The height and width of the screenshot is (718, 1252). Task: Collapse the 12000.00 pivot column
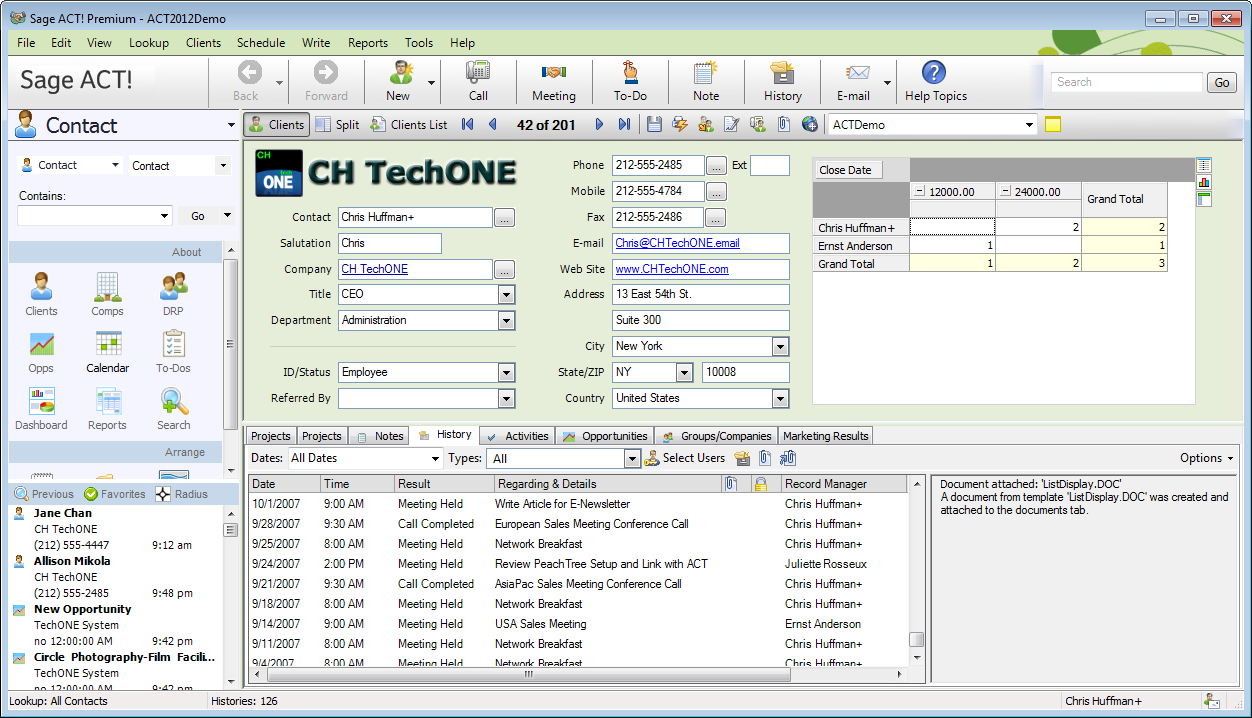point(920,192)
